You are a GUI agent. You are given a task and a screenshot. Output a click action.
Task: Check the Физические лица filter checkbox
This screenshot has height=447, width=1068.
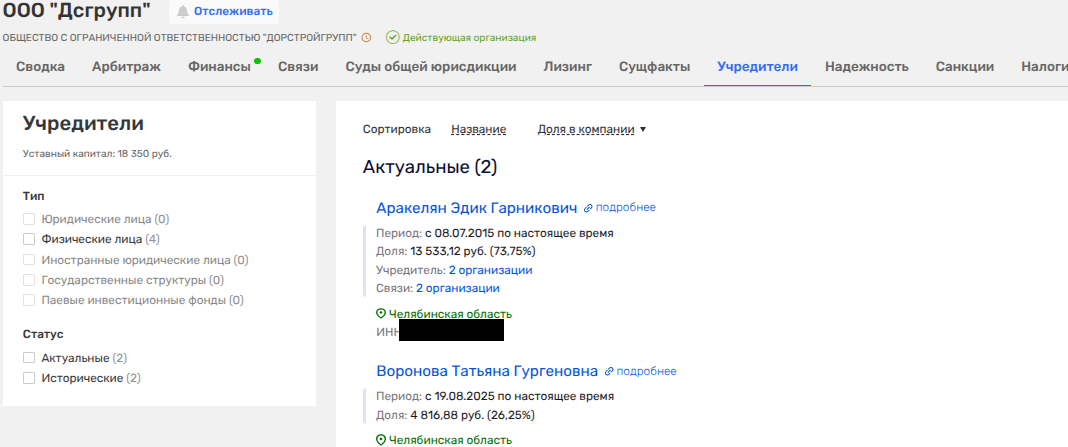pyautogui.click(x=29, y=239)
